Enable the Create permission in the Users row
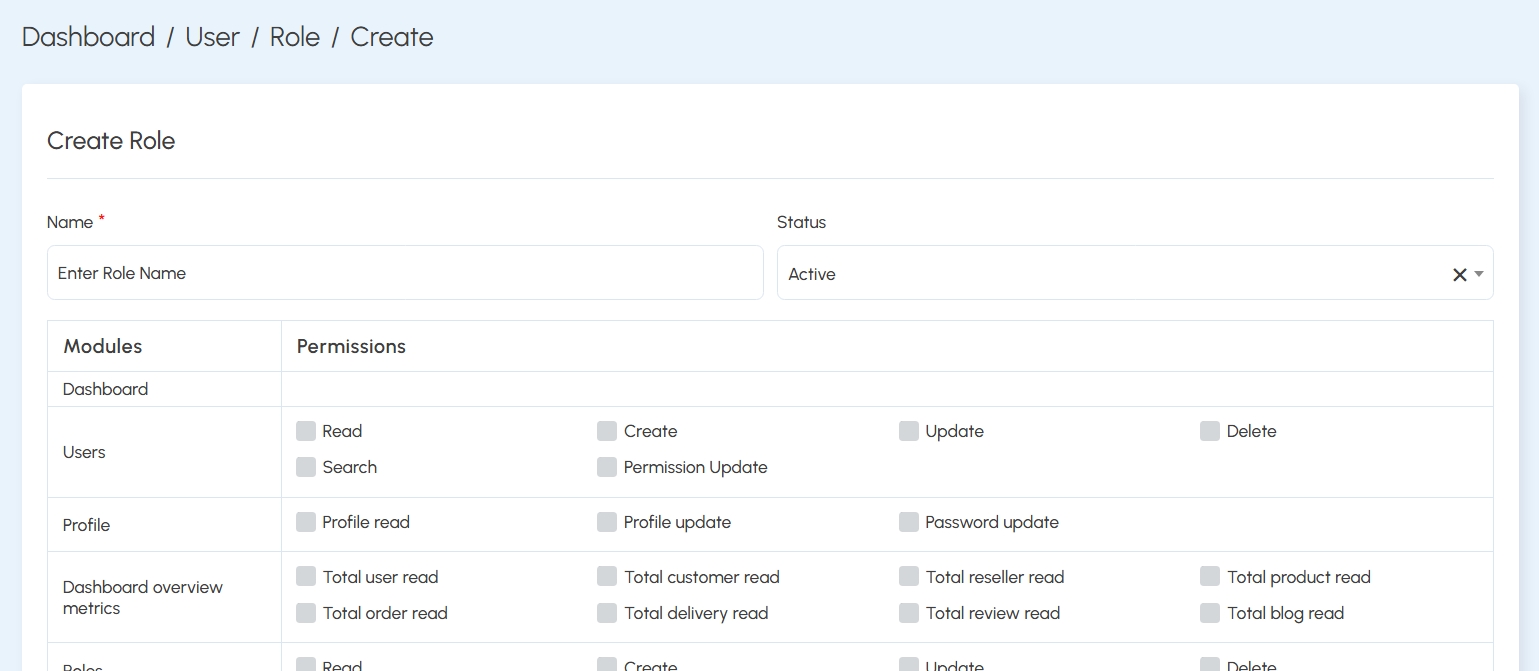 point(607,431)
